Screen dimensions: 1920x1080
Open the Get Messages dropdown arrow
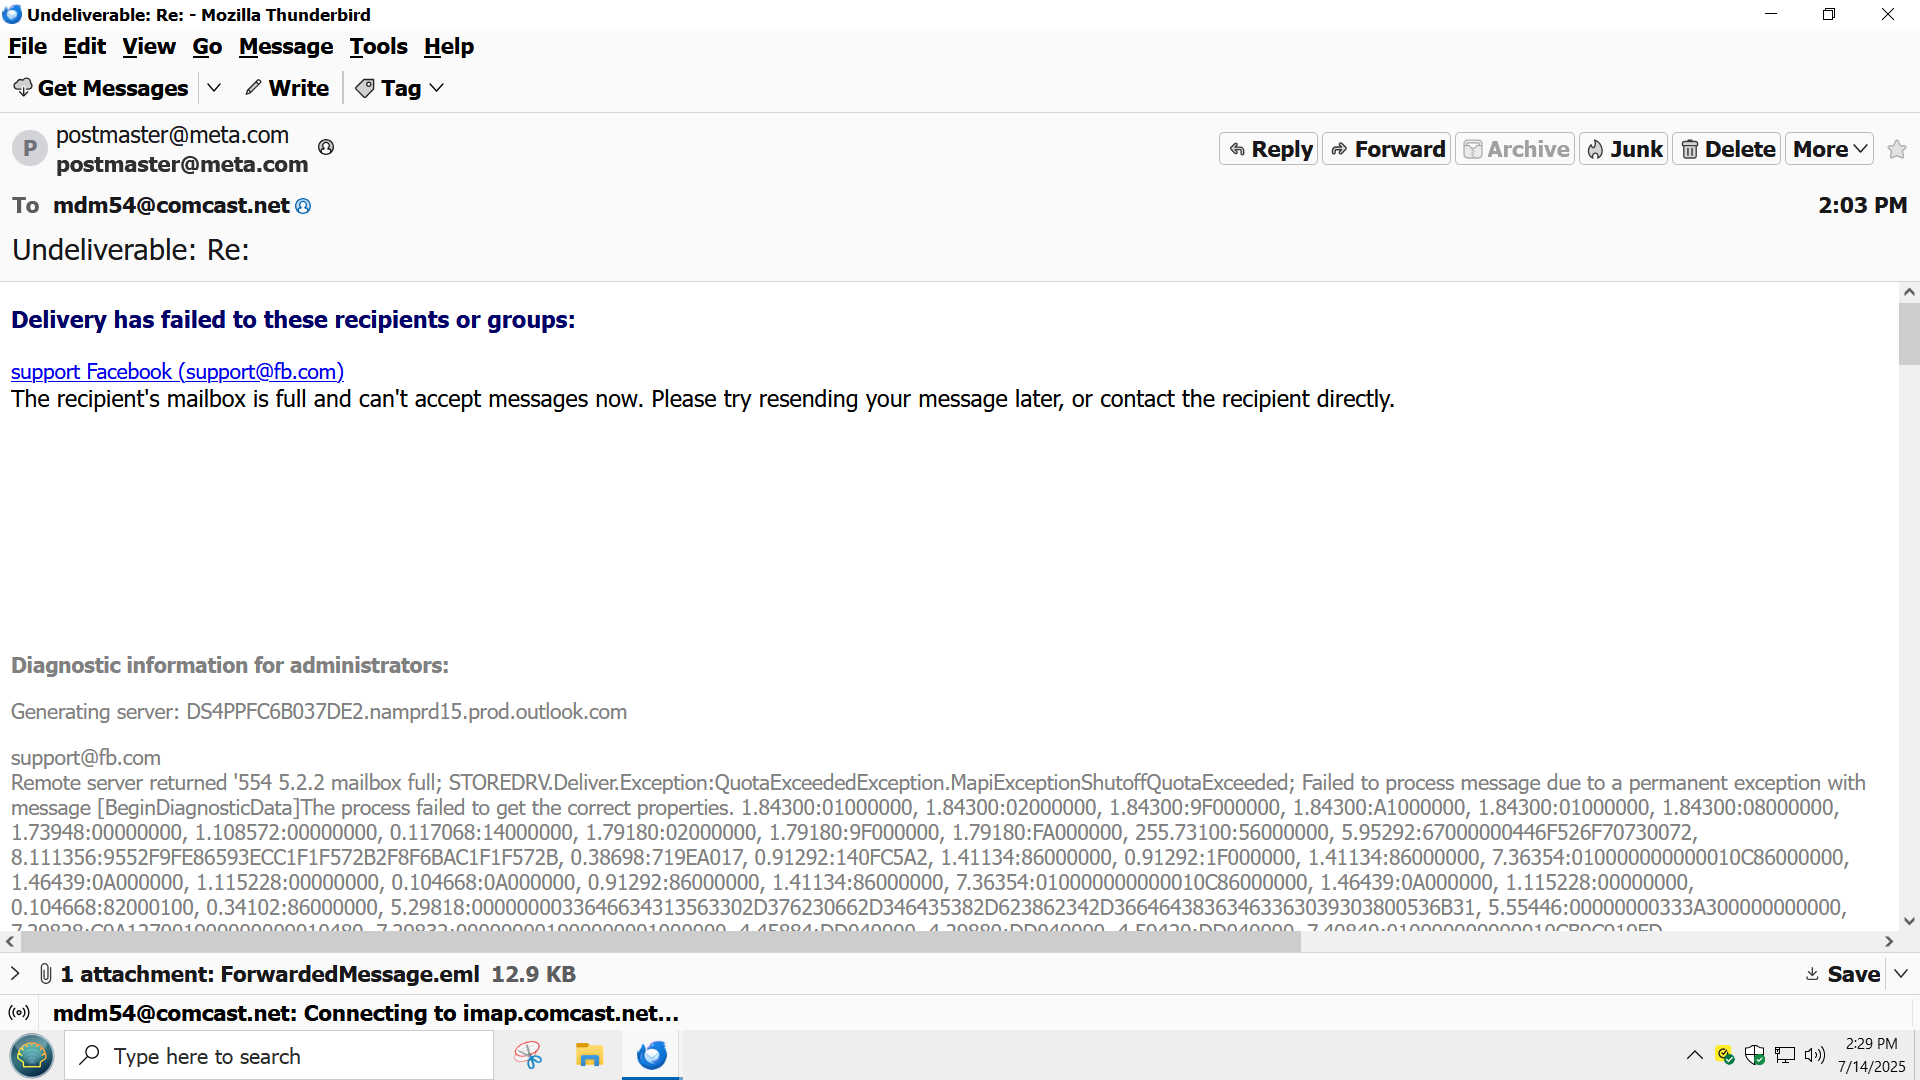click(214, 88)
